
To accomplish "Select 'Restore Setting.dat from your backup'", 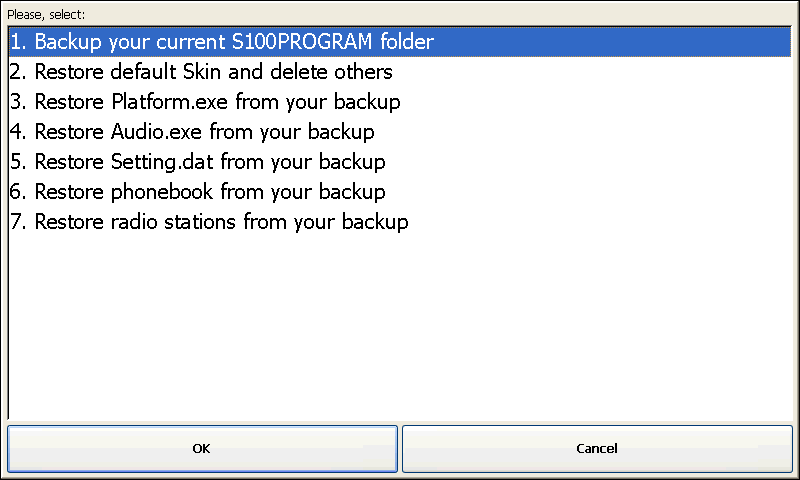I will pos(399,162).
